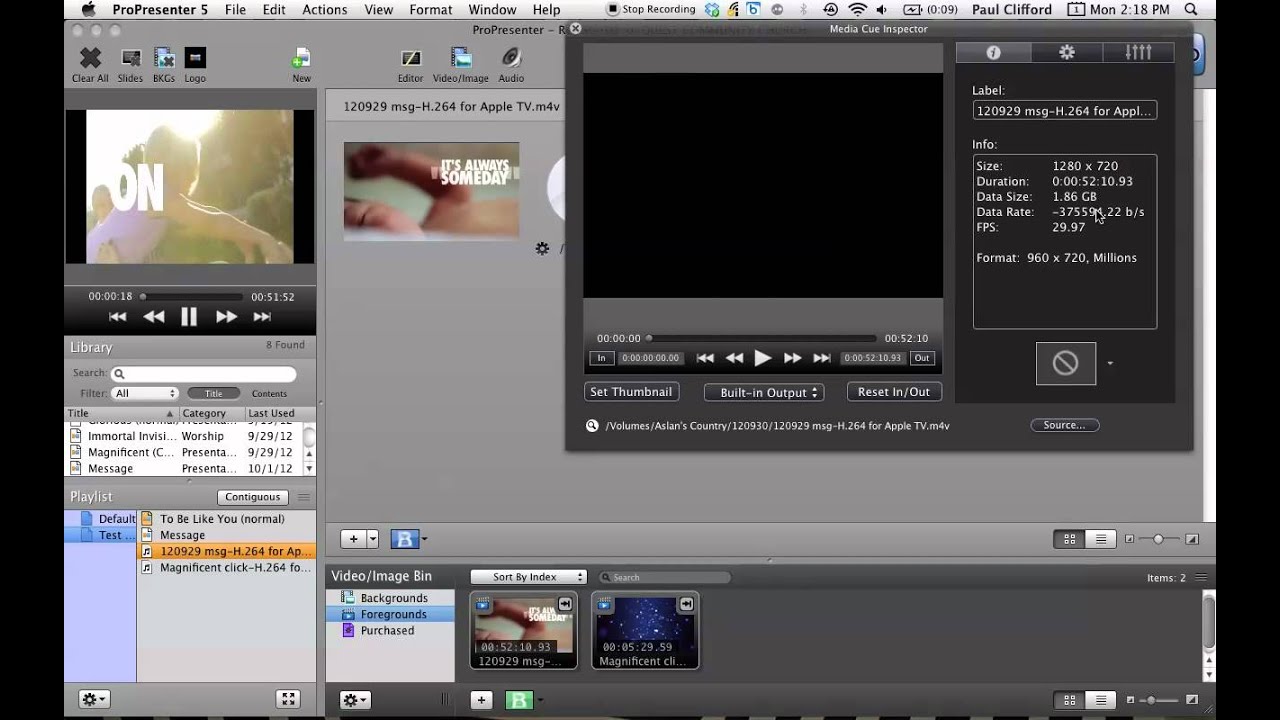1280x720 pixels.
Task: Jump to beginning in Media Cue Inspector
Action: click(705, 358)
